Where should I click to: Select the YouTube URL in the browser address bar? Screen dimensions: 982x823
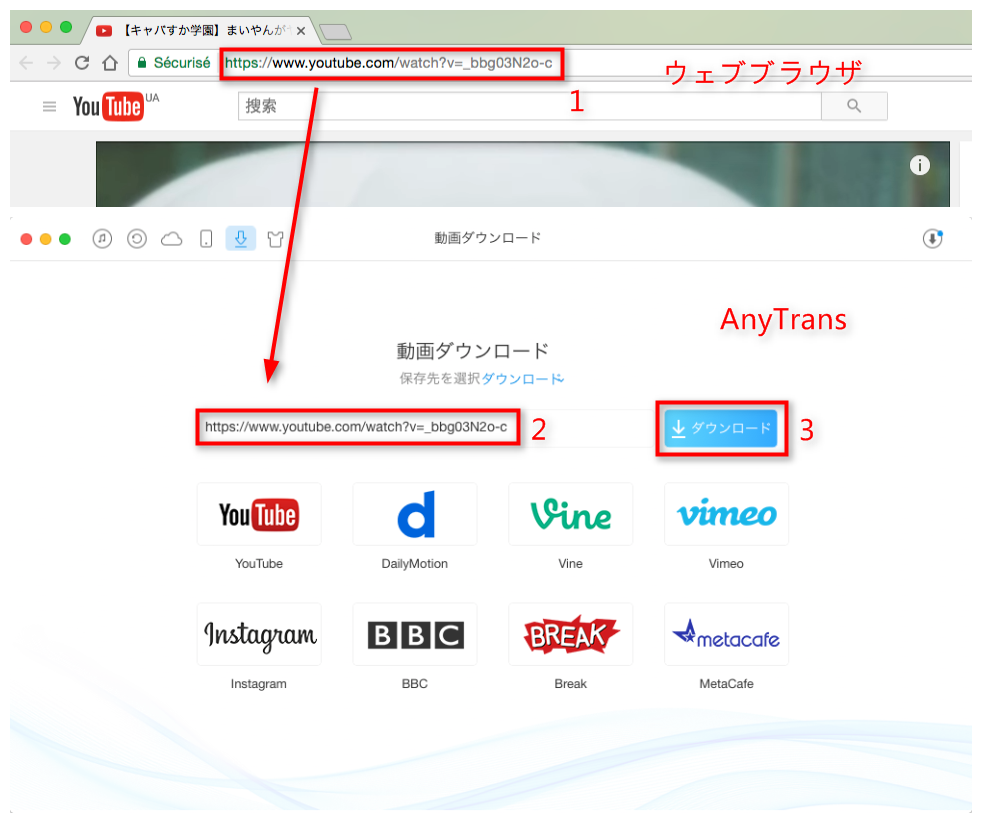[389, 63]
